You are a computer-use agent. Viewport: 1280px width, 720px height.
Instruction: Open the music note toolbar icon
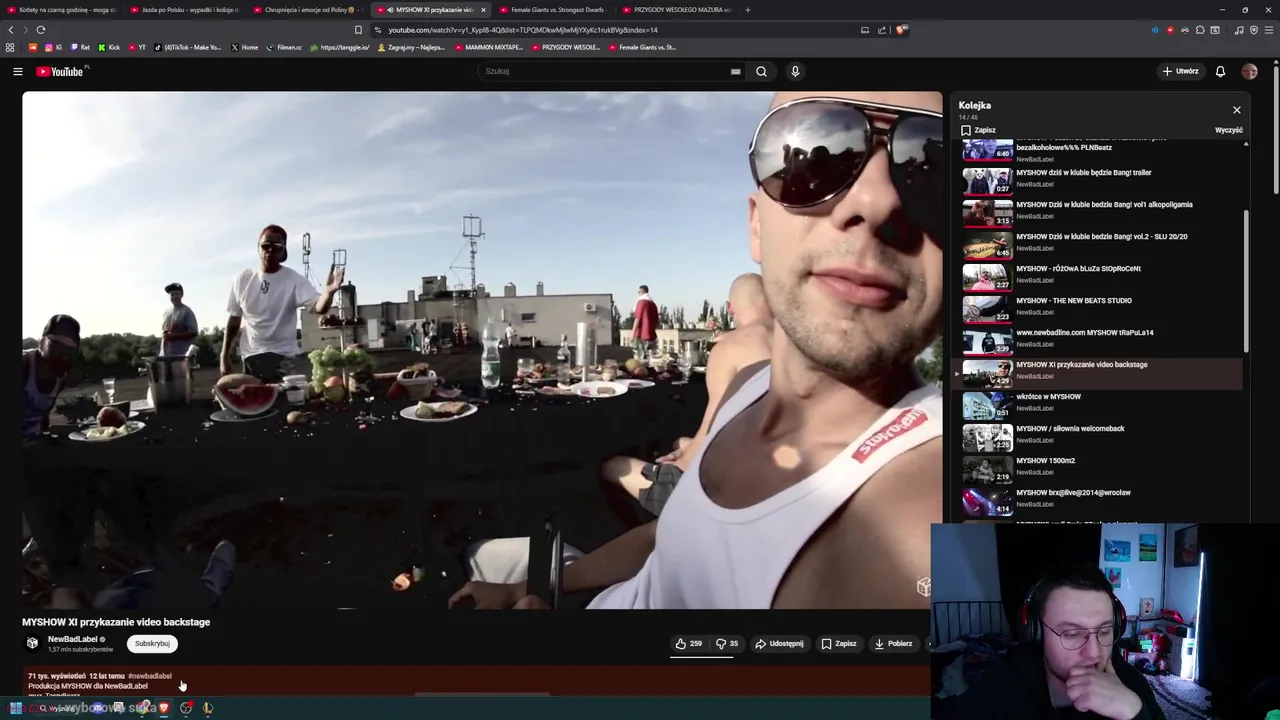click(1239, 30)
